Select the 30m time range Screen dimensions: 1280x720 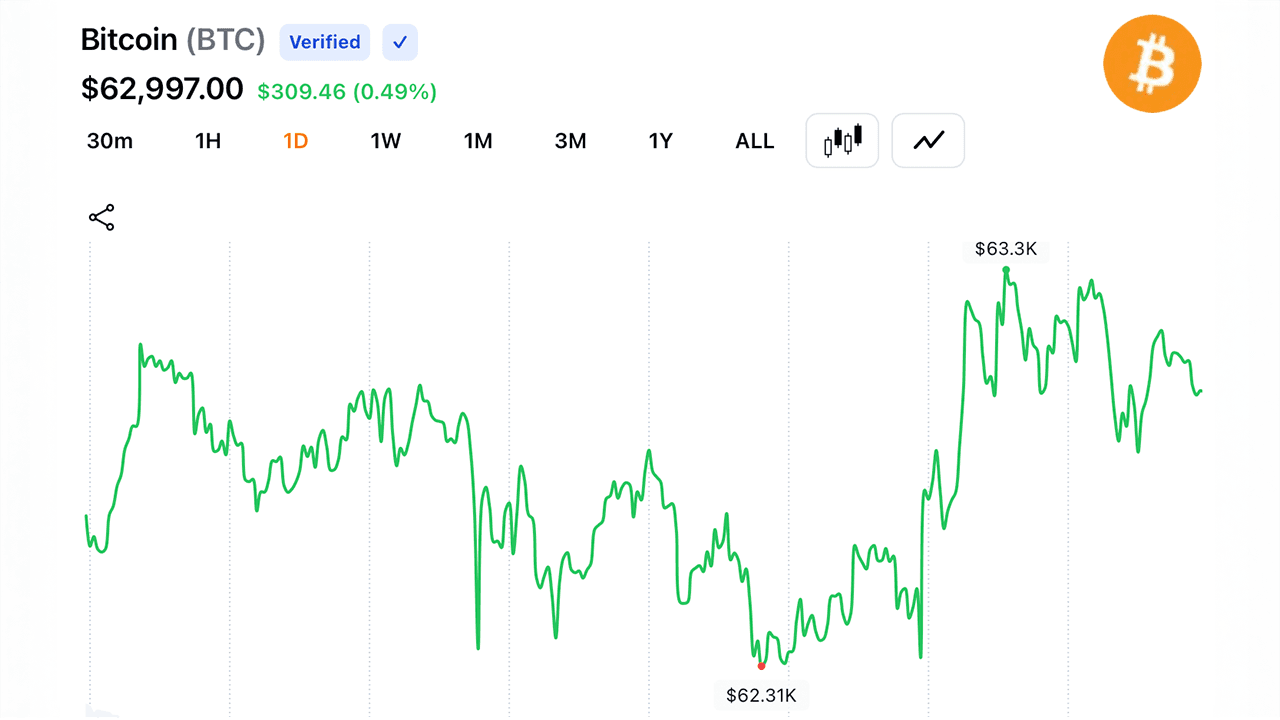point(110,141)
